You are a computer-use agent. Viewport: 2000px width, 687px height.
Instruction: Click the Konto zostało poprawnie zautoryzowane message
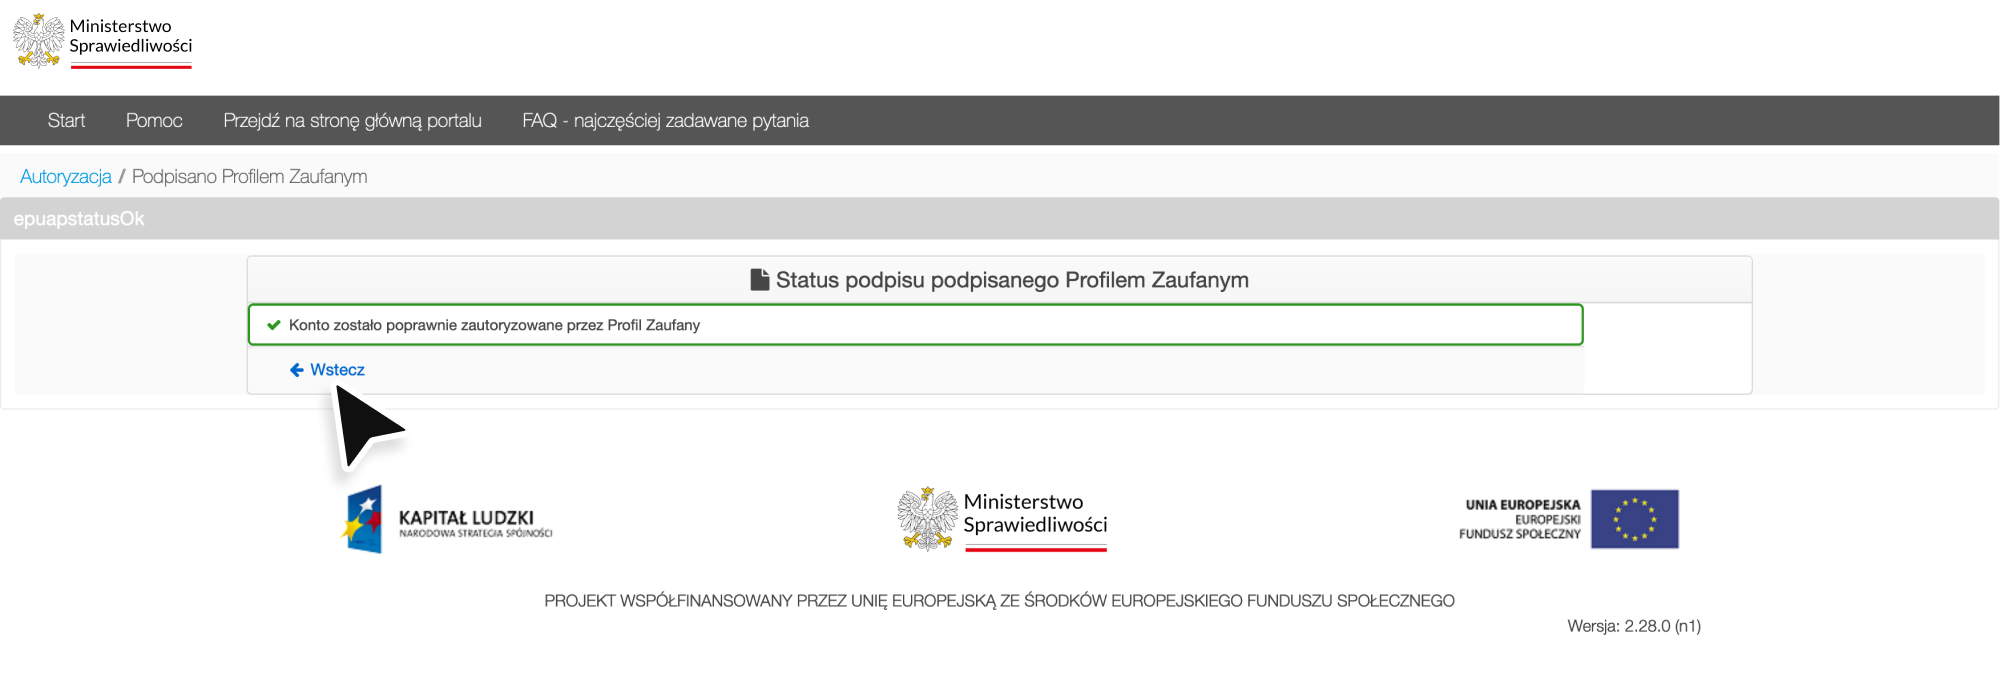tap(494, 325)
